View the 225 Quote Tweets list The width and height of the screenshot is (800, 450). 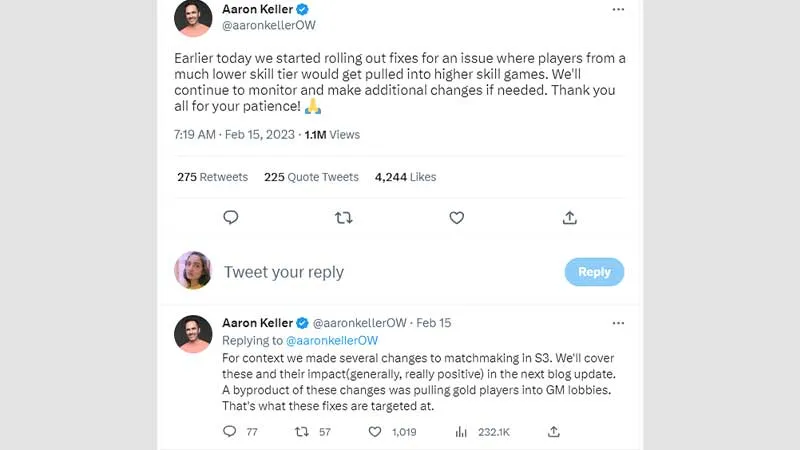click(311, 177)
